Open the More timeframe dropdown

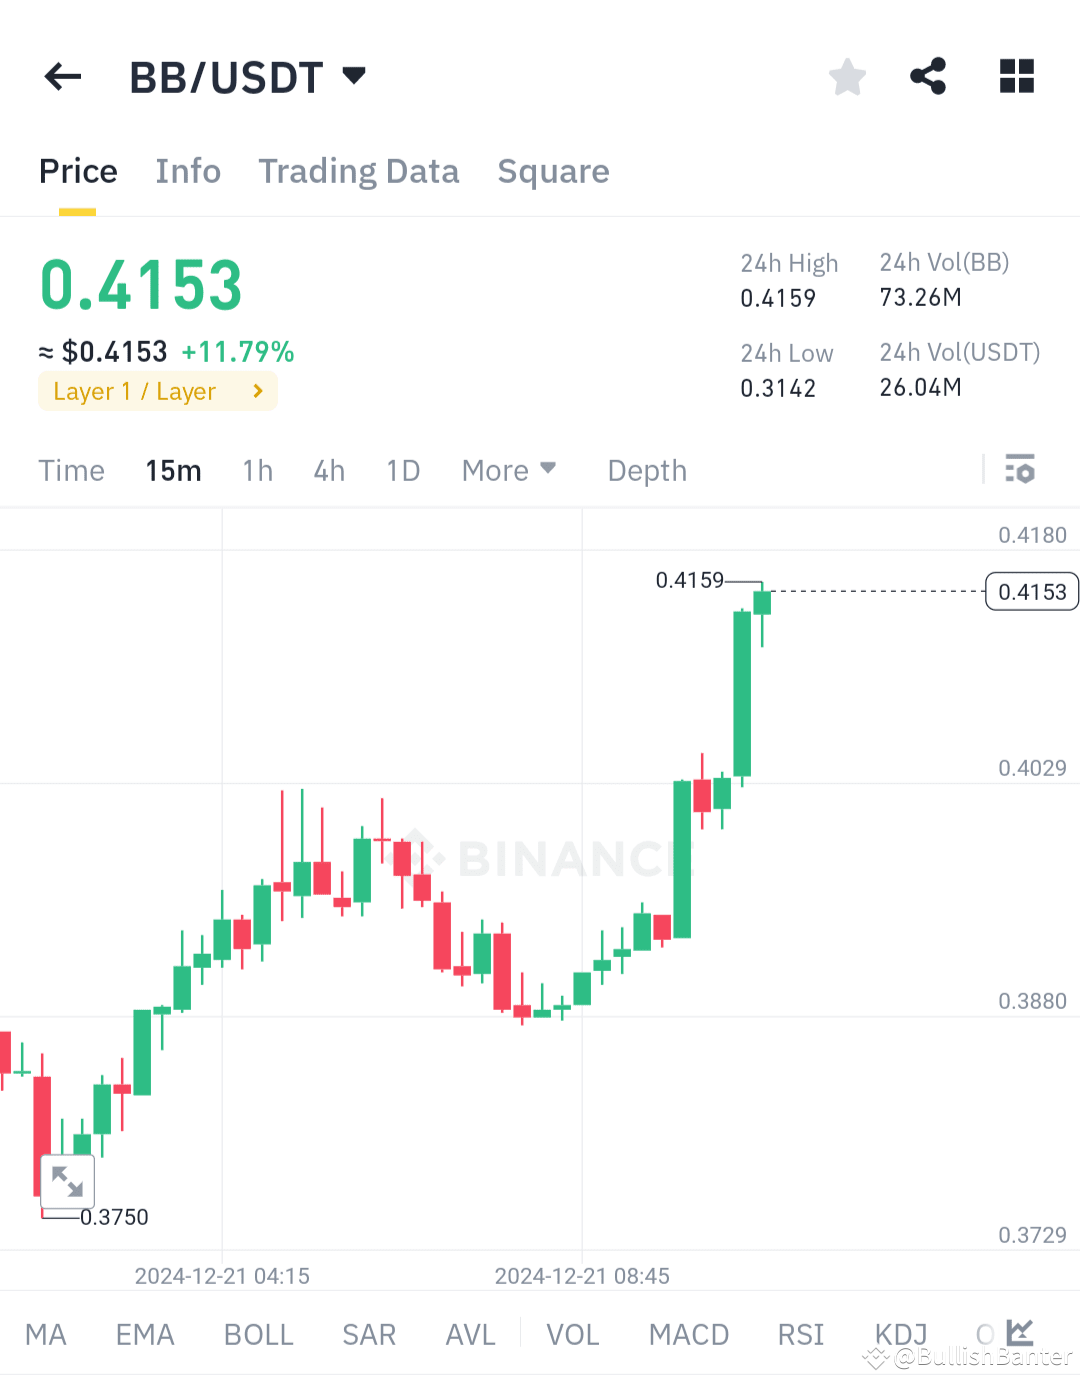tap(509, 469)
